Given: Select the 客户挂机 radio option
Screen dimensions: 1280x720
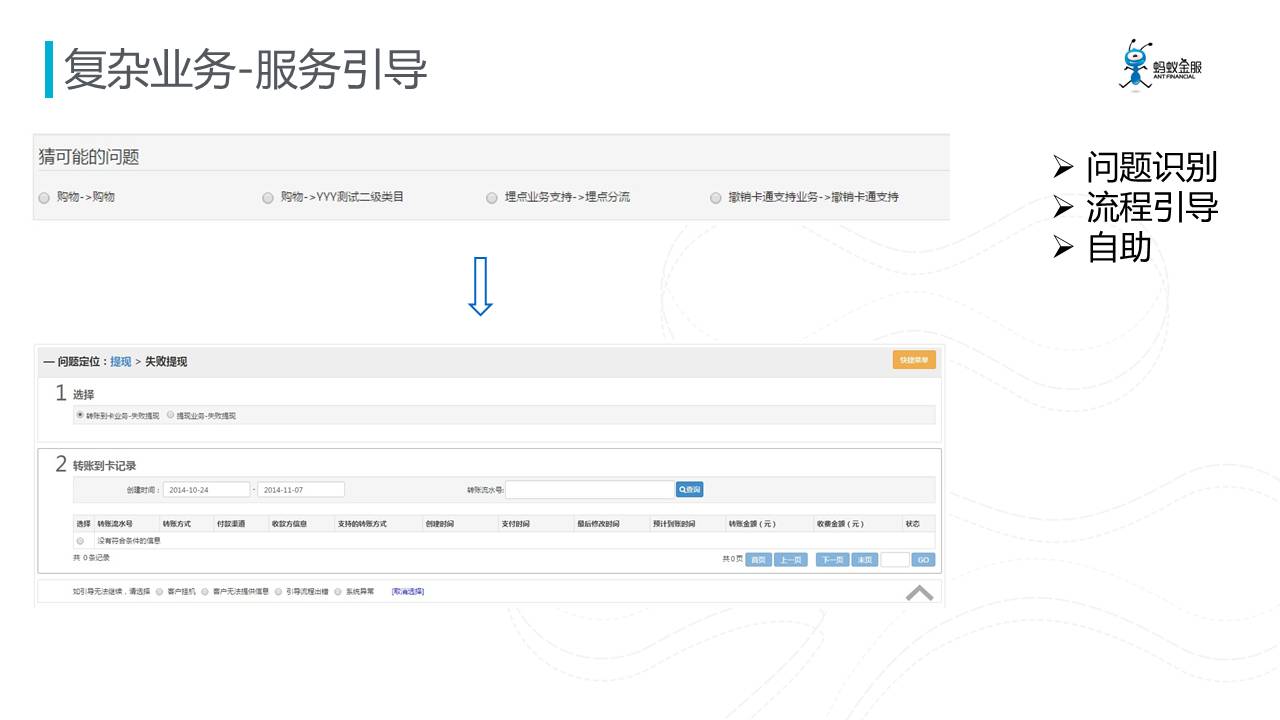Looking at the screenshot, I should 160,592.
